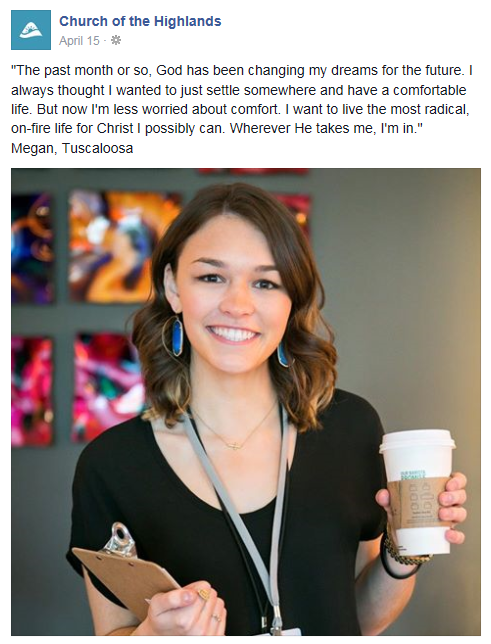491x644 pixels.
Task: Click the blue earring in the photo
Action: point(177,336)
